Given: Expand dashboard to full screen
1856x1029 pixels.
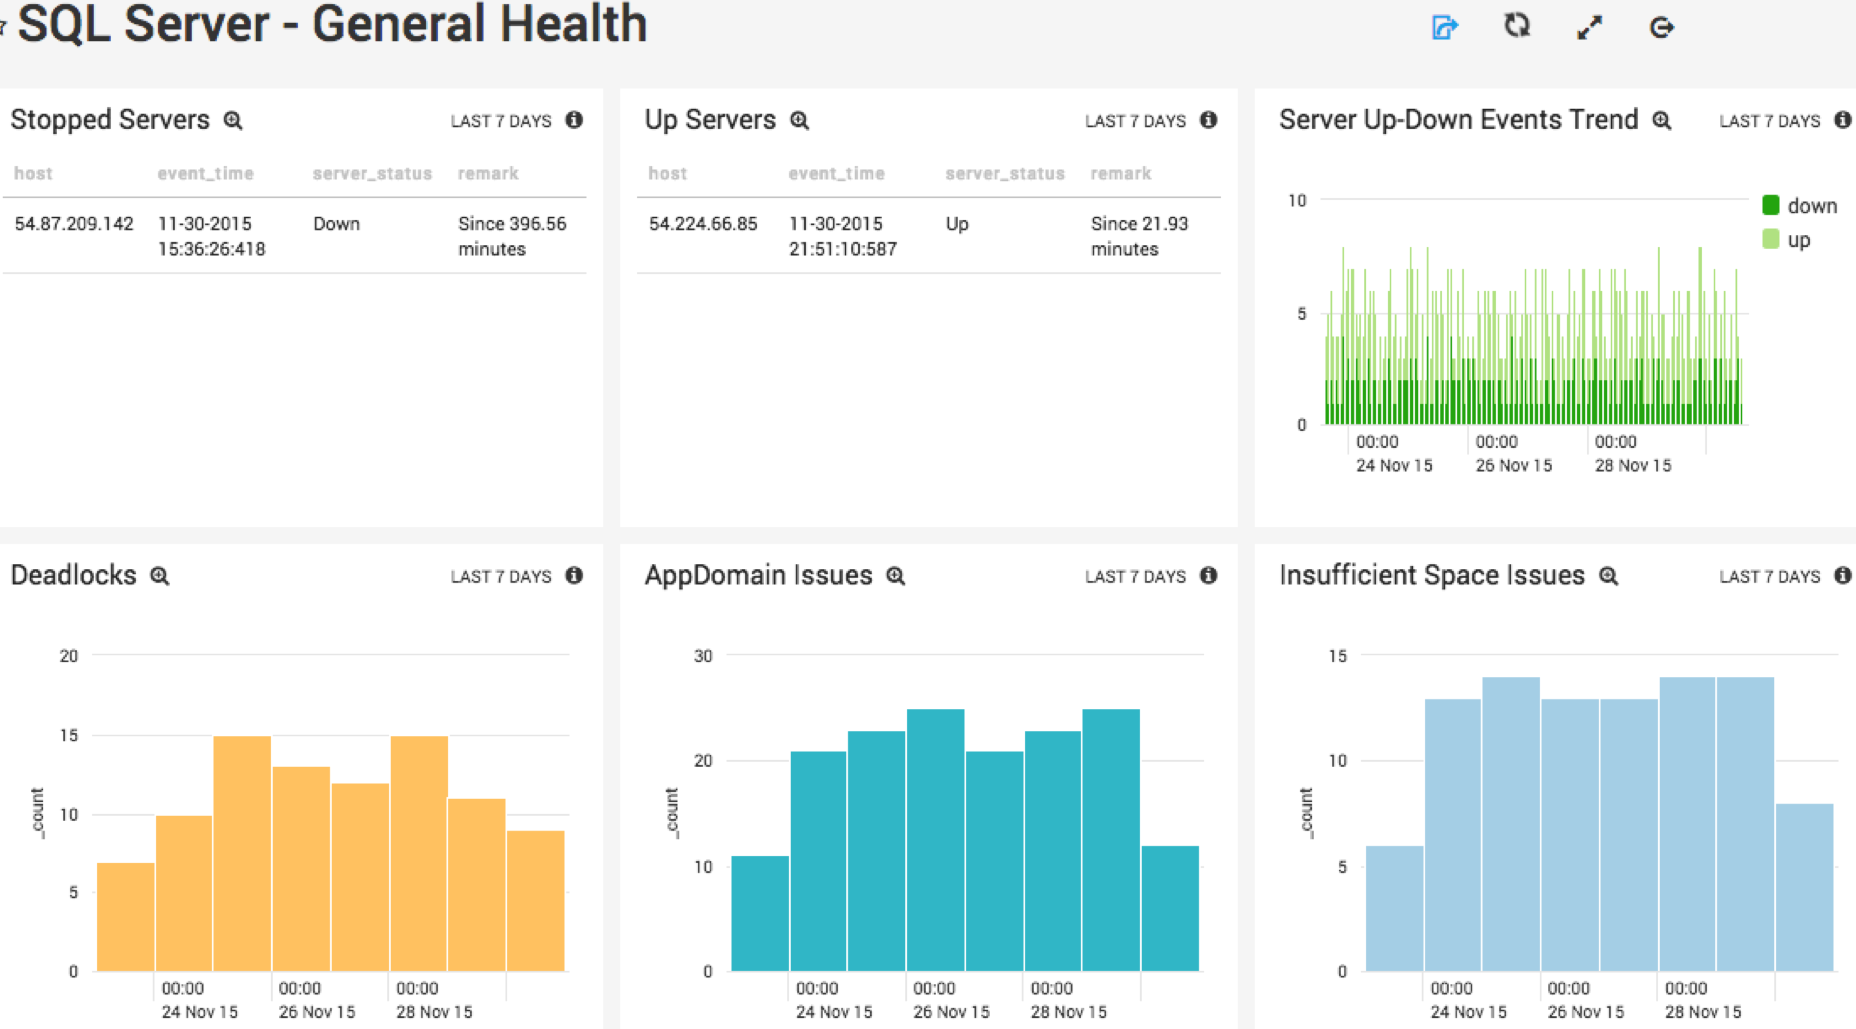Looking at the screenshot, I should 1589,27.
